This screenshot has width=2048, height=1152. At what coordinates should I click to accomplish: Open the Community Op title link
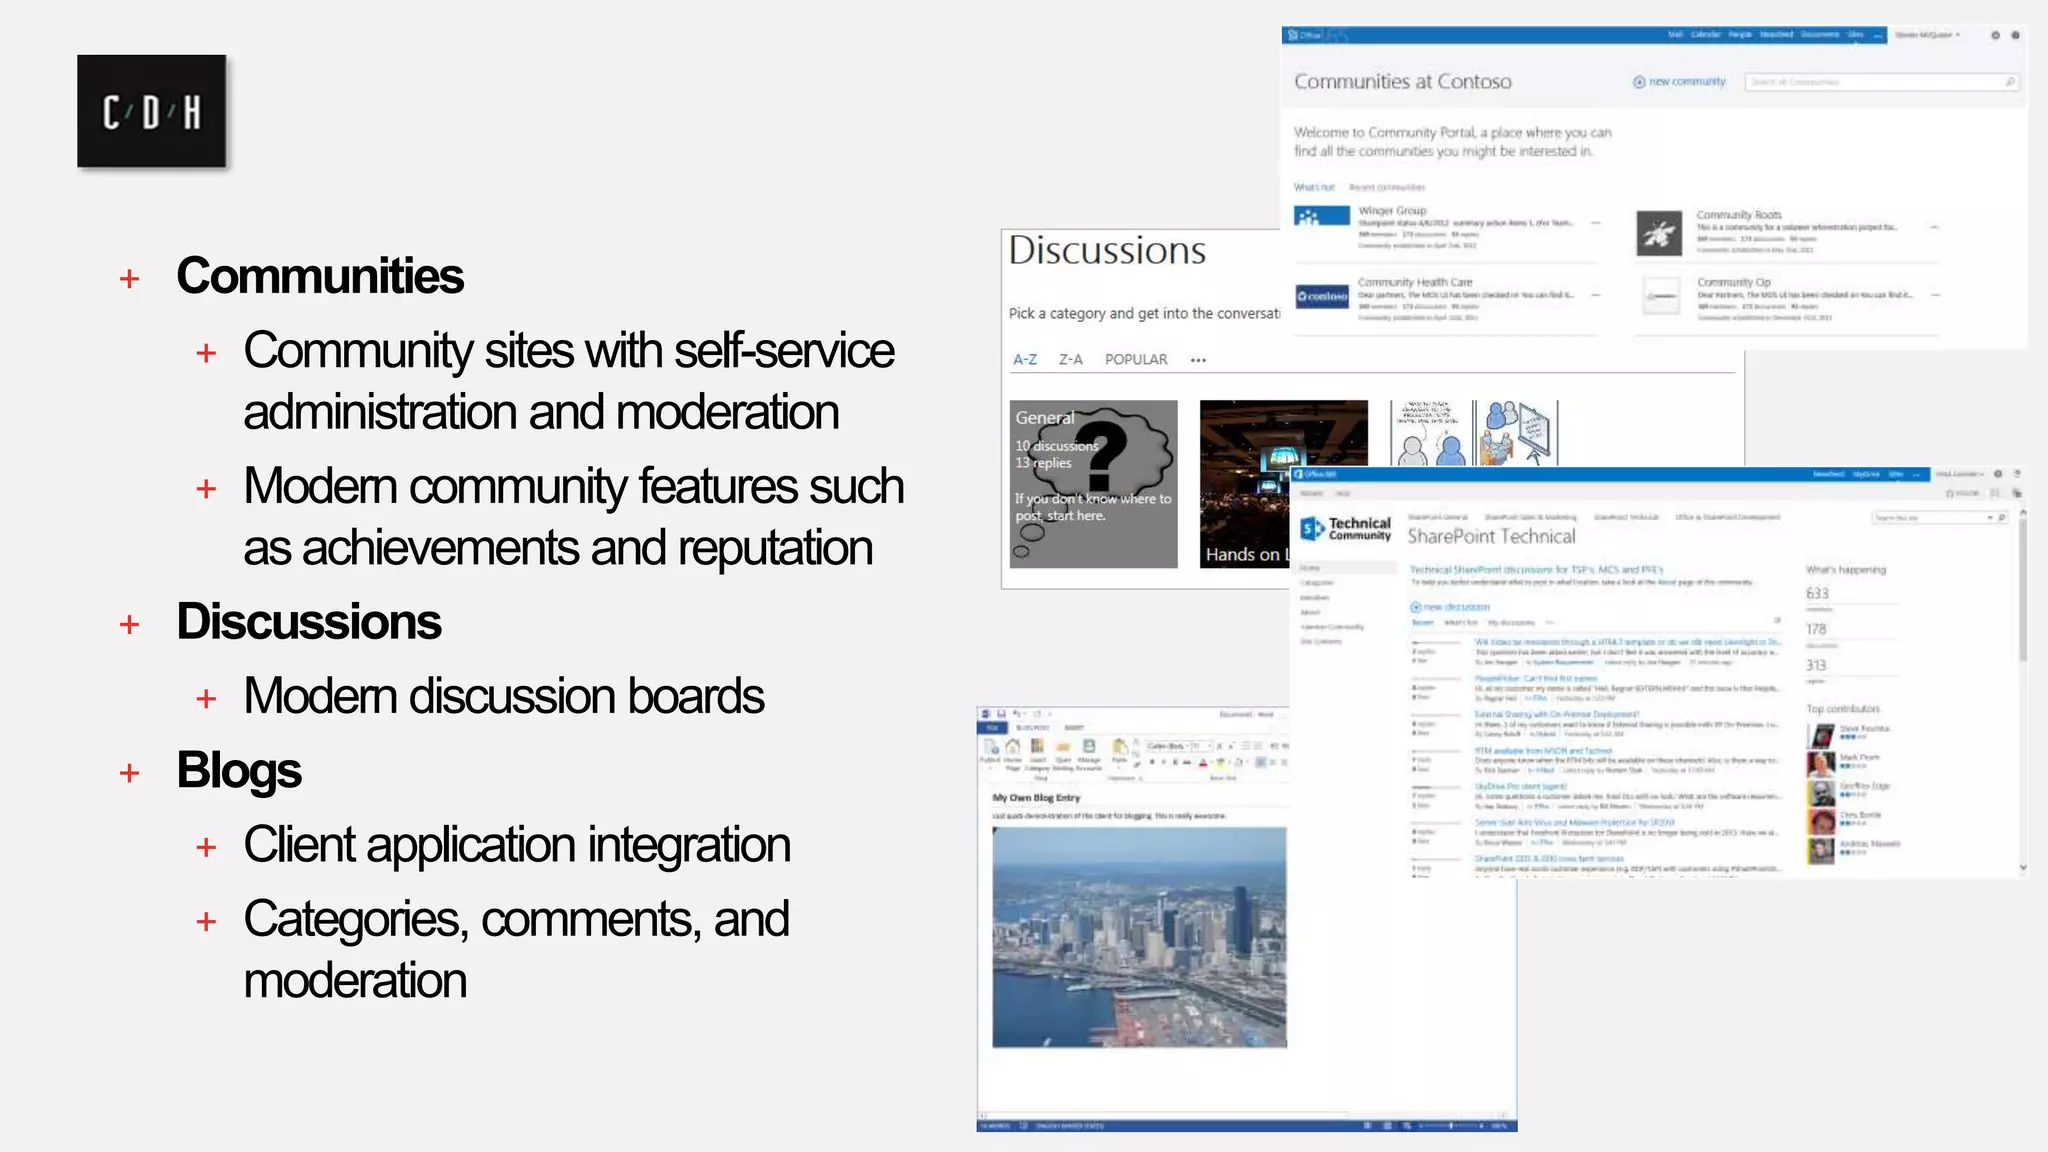coord(1733,283)
